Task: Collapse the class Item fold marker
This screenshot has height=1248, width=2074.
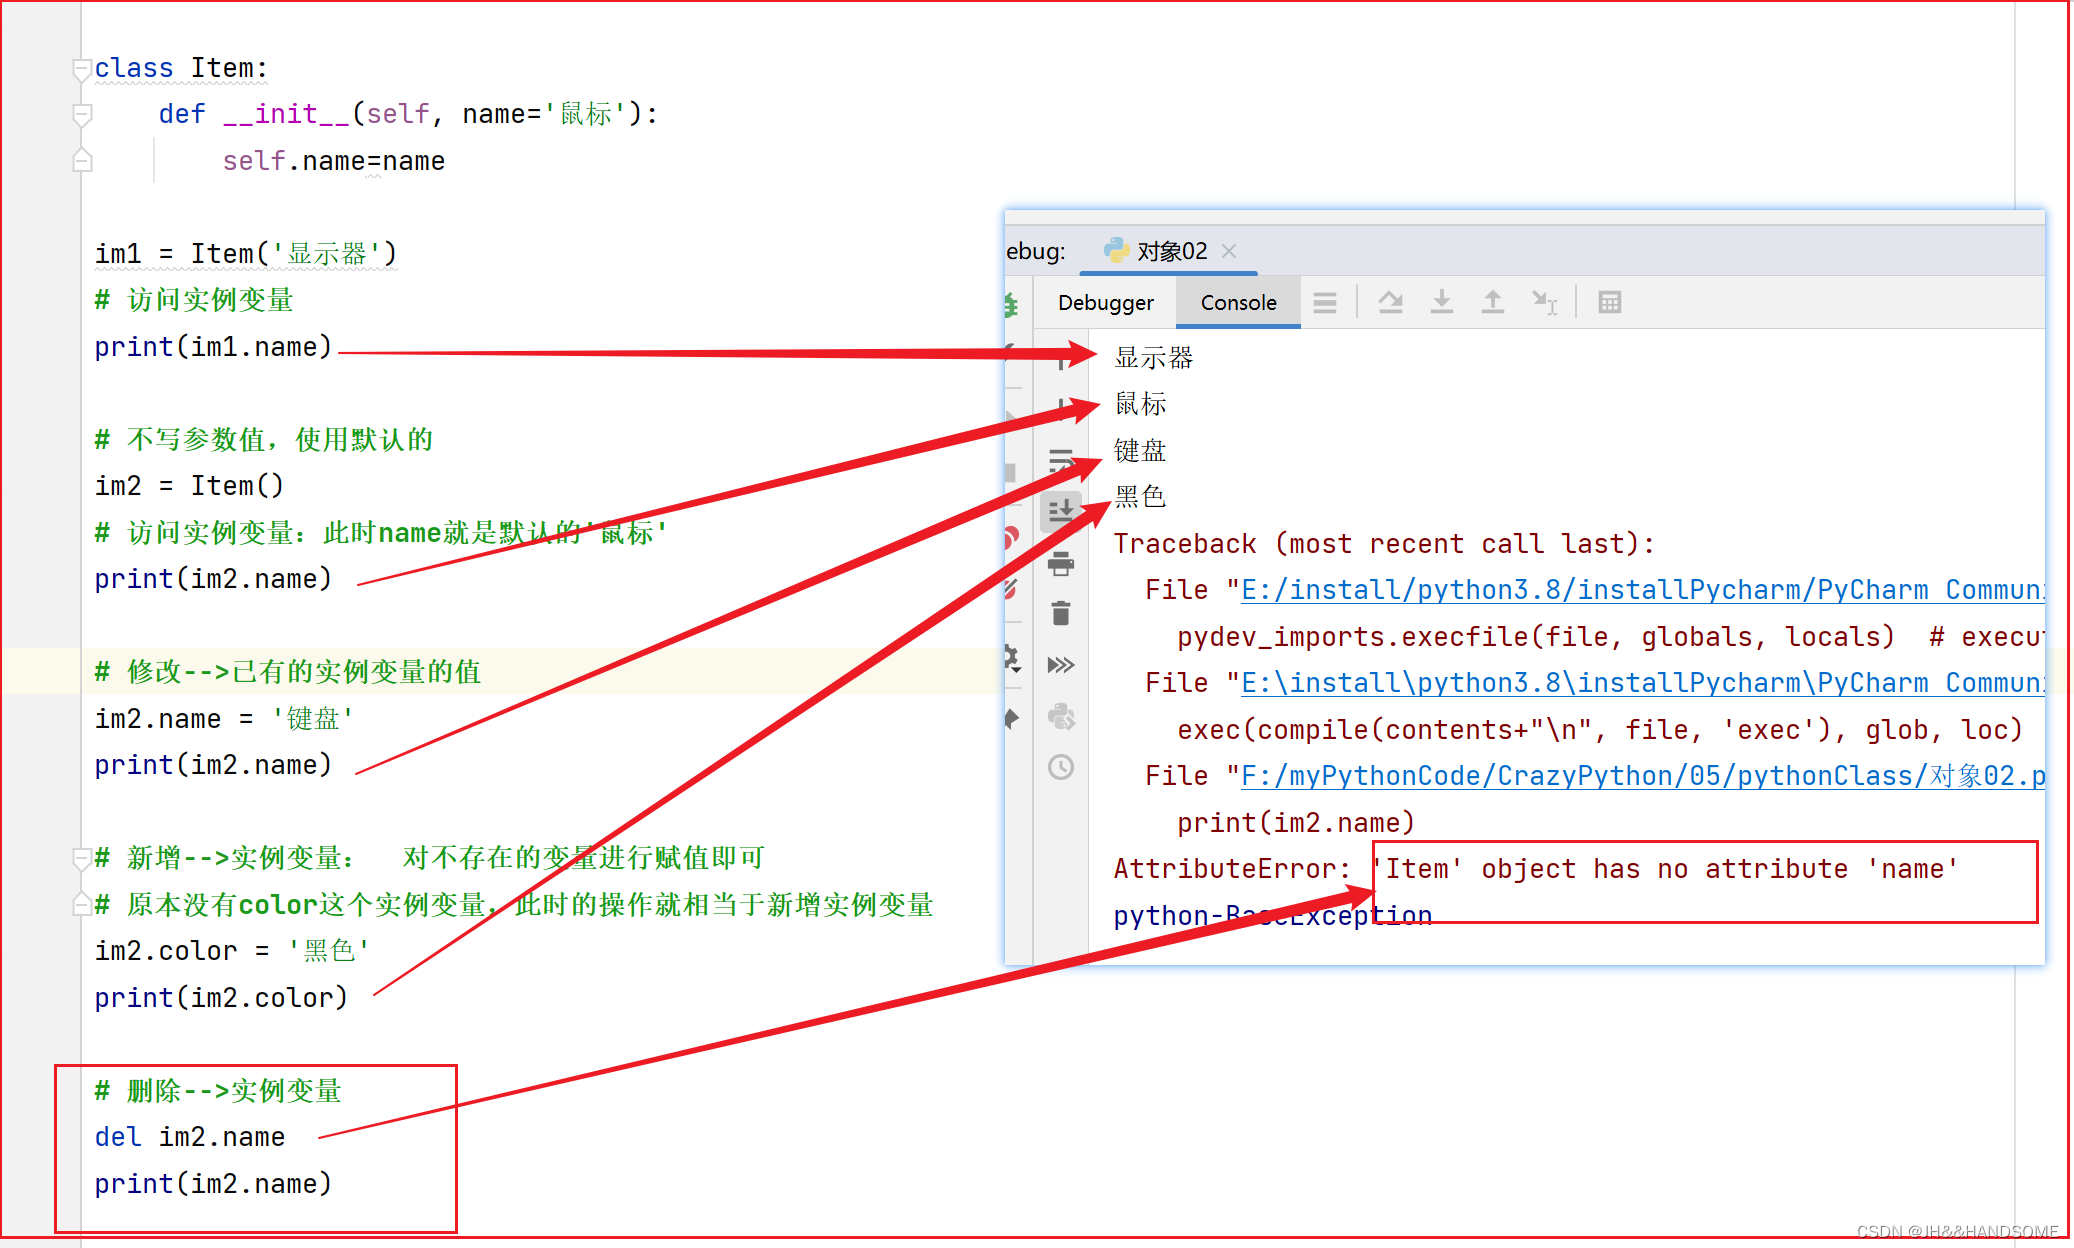Action: [x=83, y=68]
